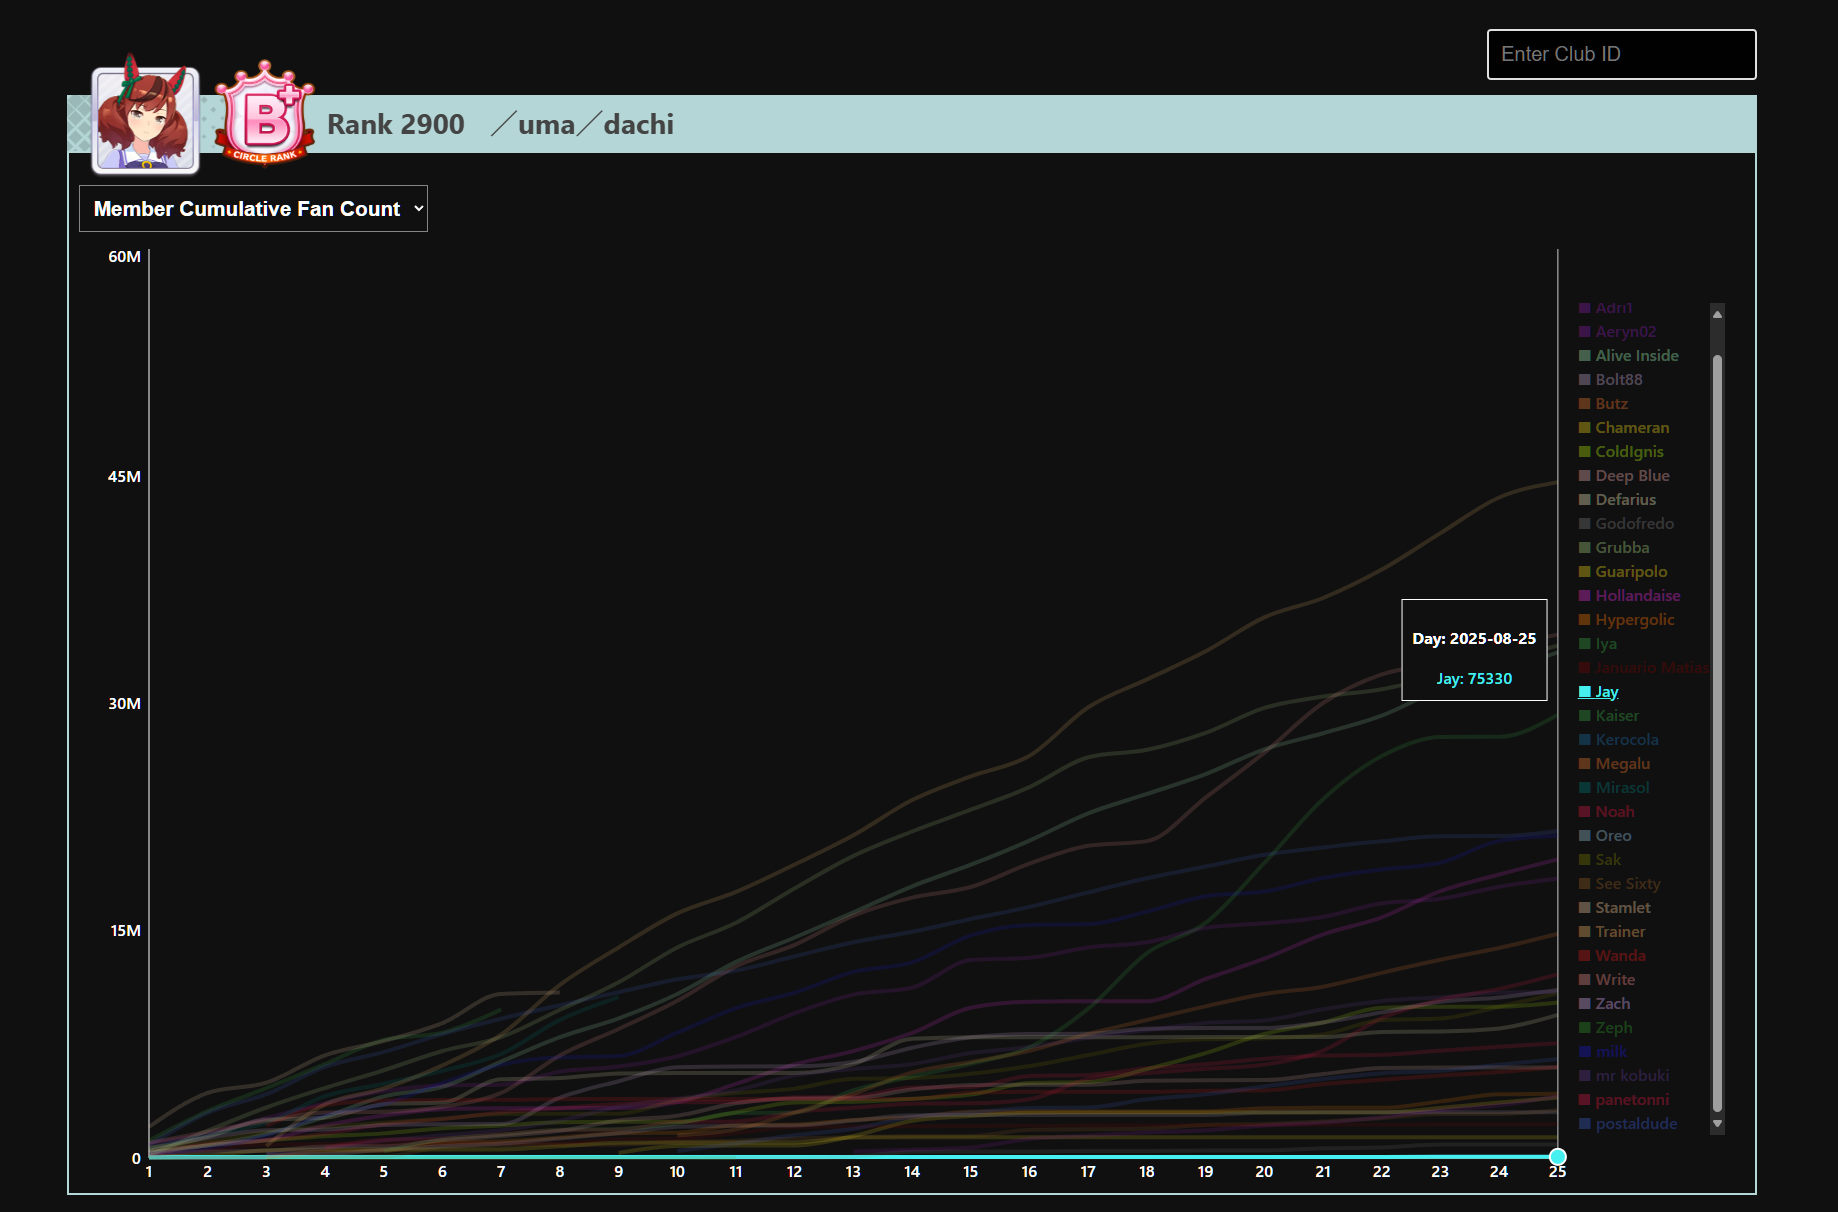Click the 15M y-axis label
This screenshot has height=1212, width=1838.
(x=125, y=931)
